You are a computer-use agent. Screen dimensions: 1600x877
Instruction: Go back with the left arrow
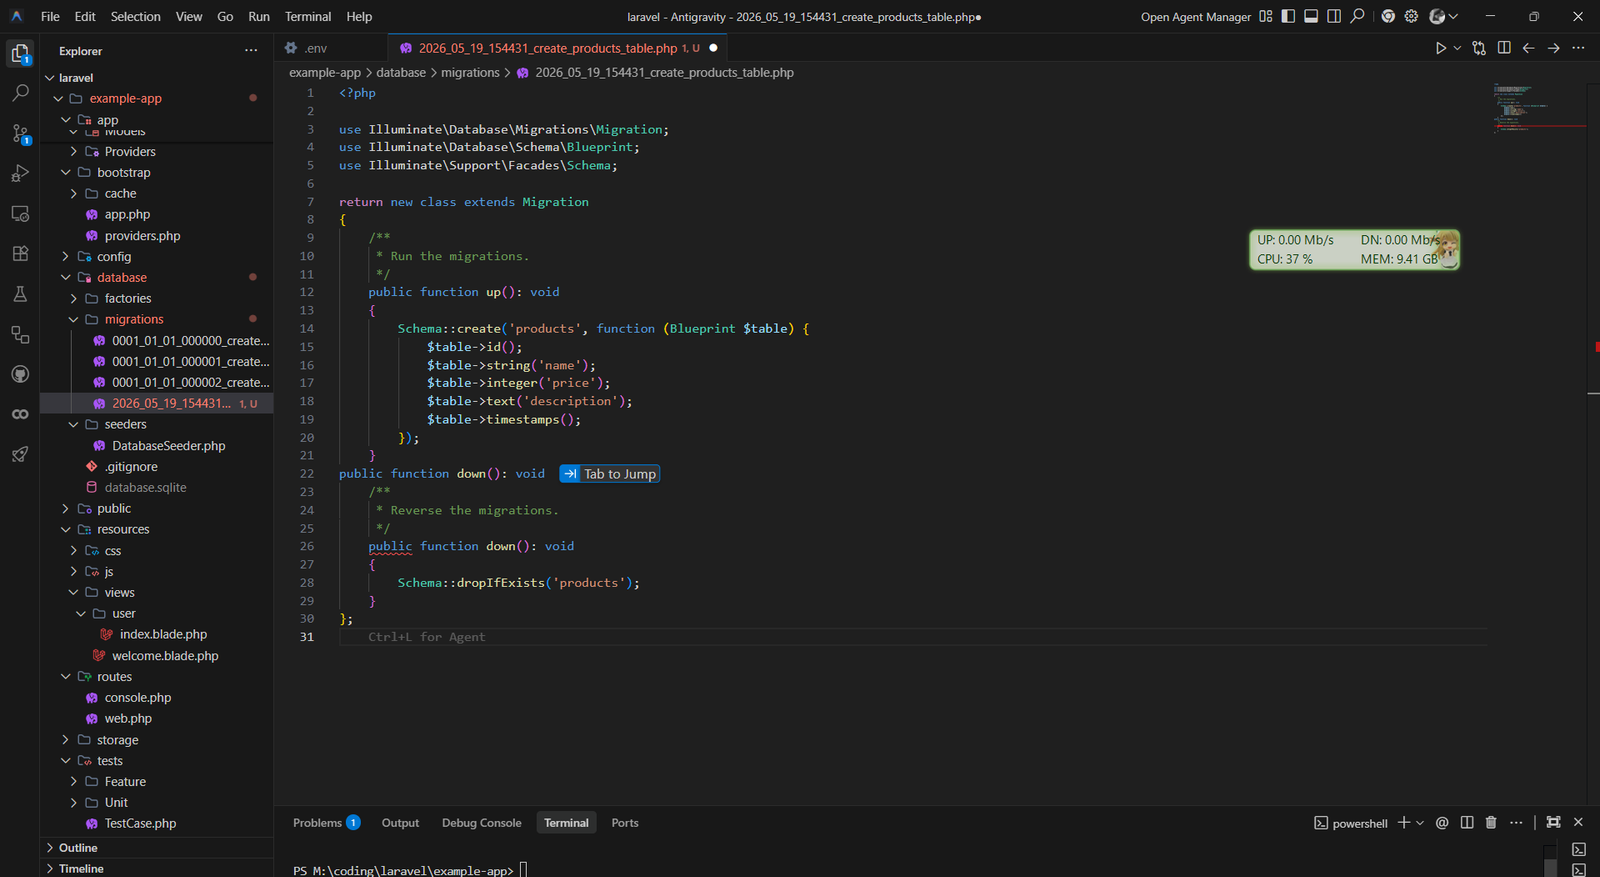(x=1529, y=48)
